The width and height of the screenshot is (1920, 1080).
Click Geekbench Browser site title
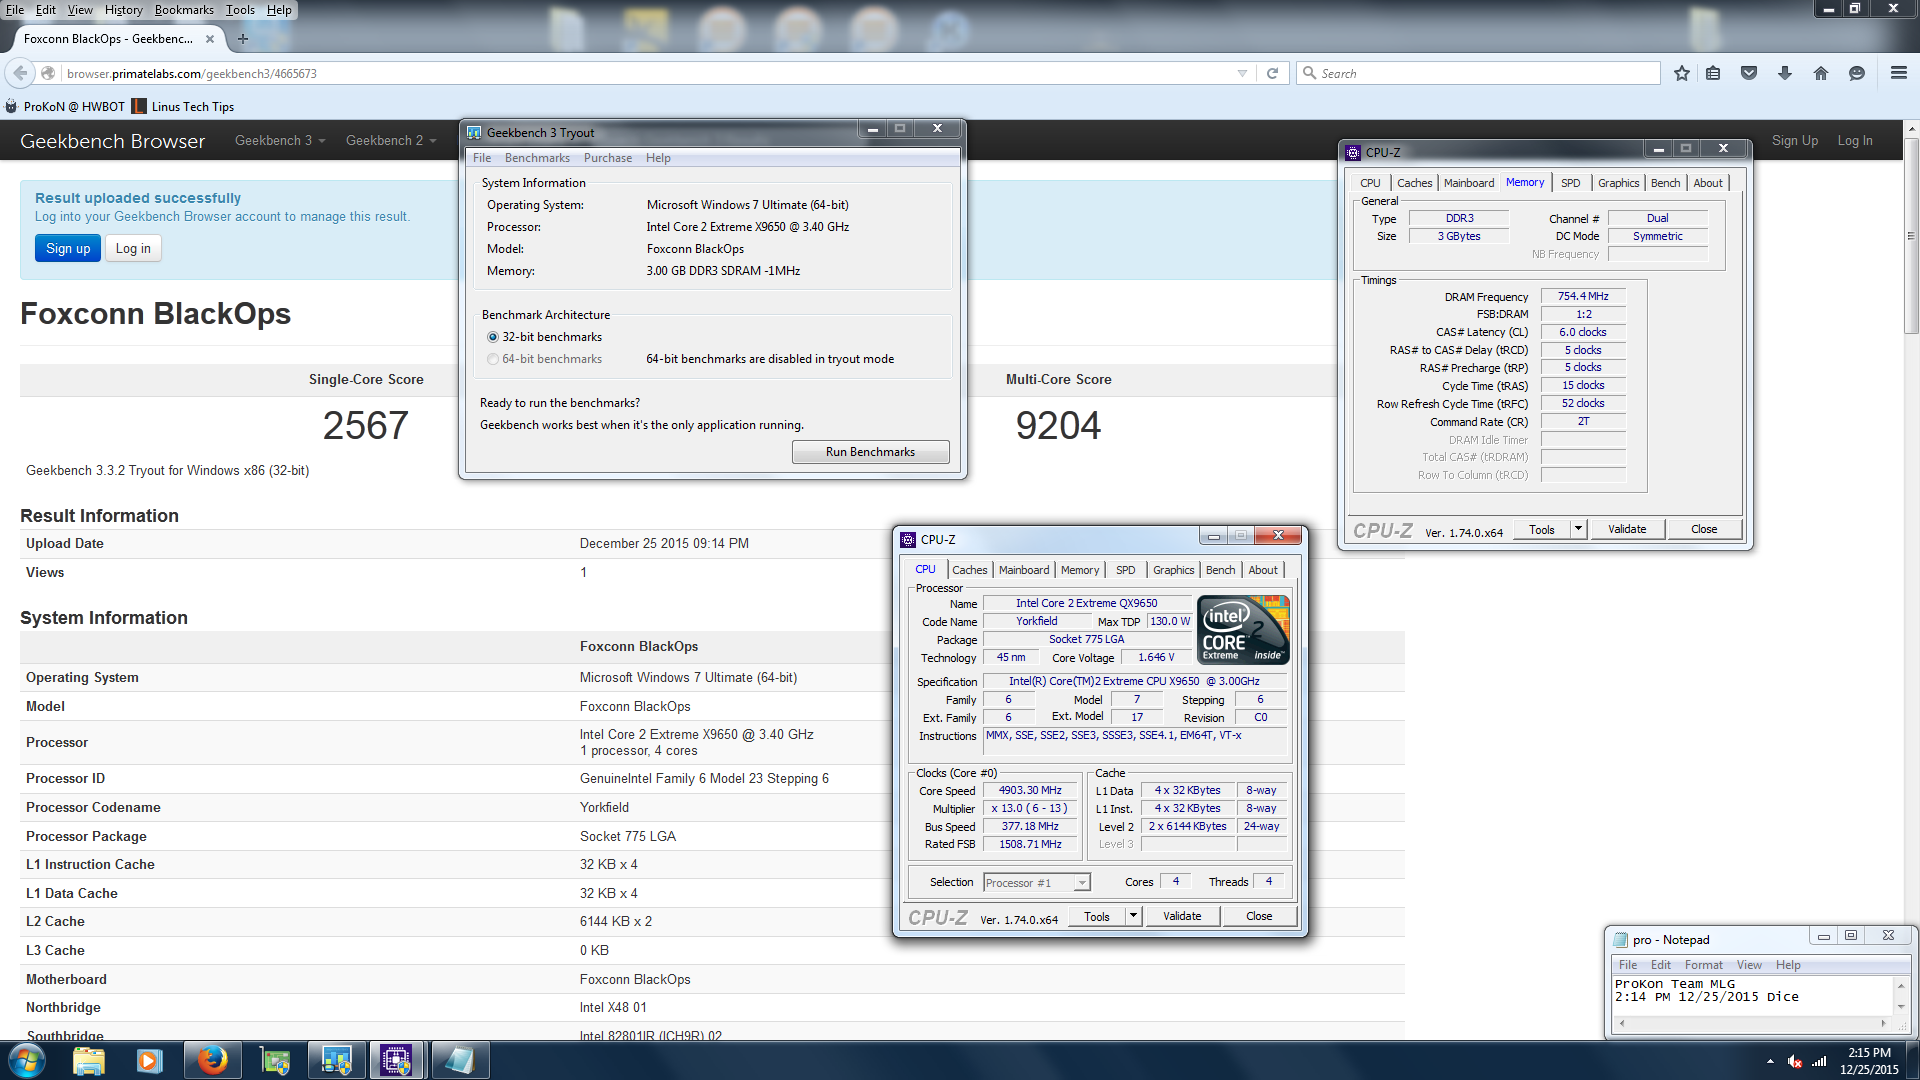[x=112, y=141]
